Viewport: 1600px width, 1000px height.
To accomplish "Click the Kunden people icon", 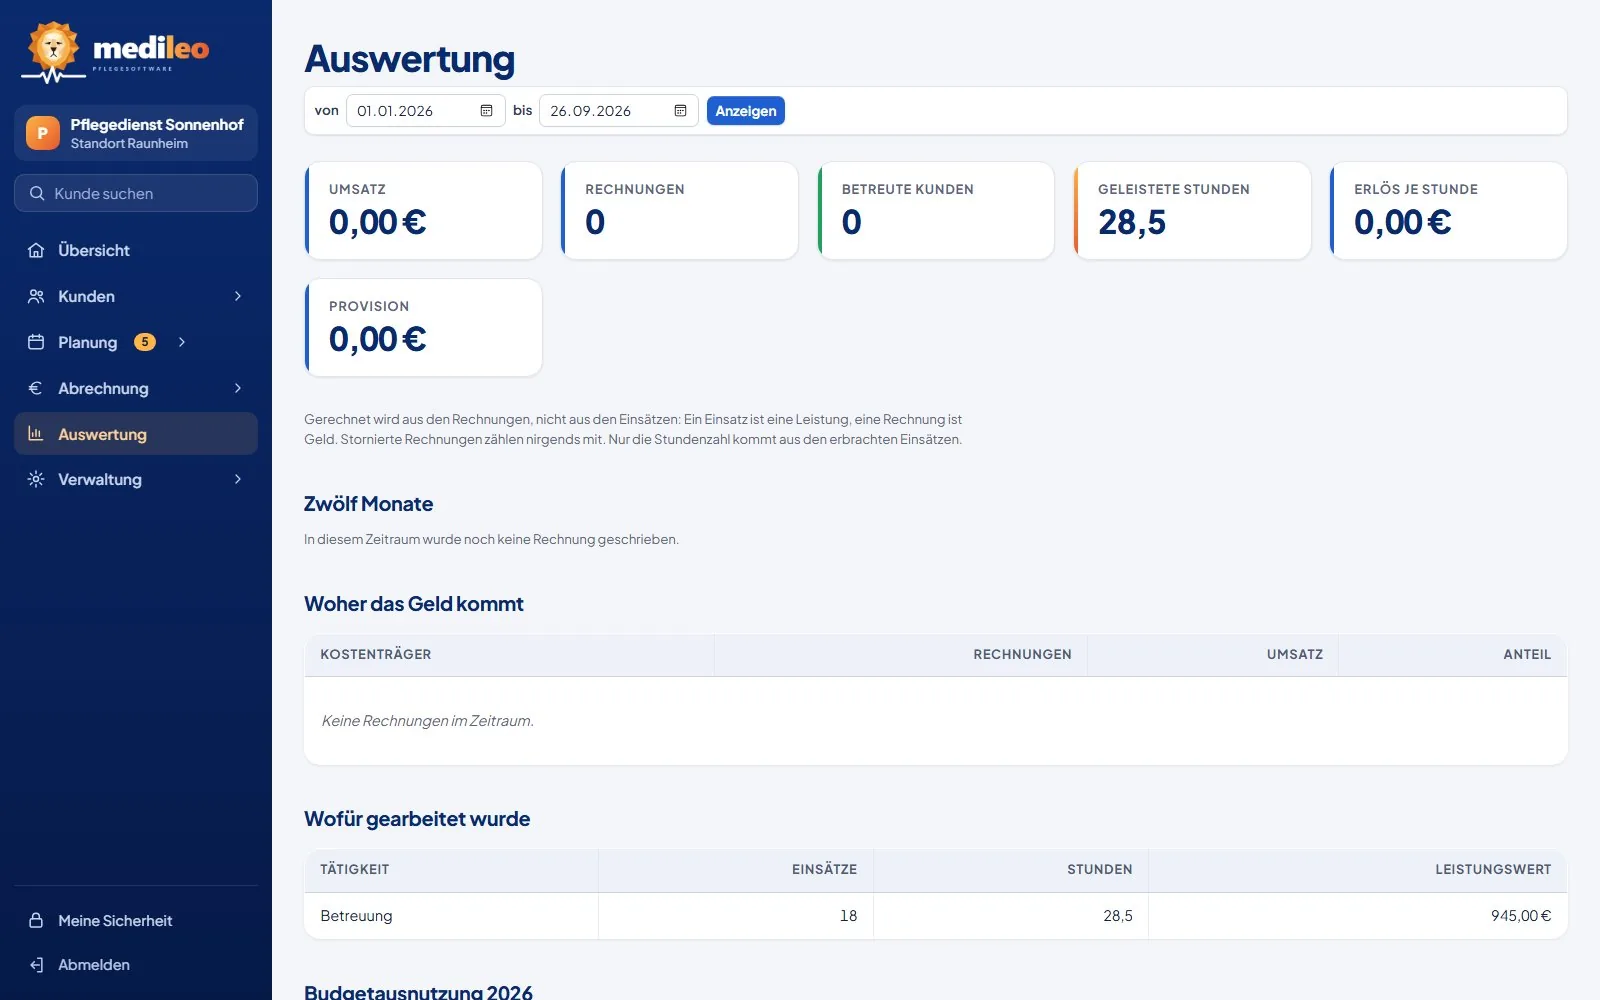I will [36, 296].
